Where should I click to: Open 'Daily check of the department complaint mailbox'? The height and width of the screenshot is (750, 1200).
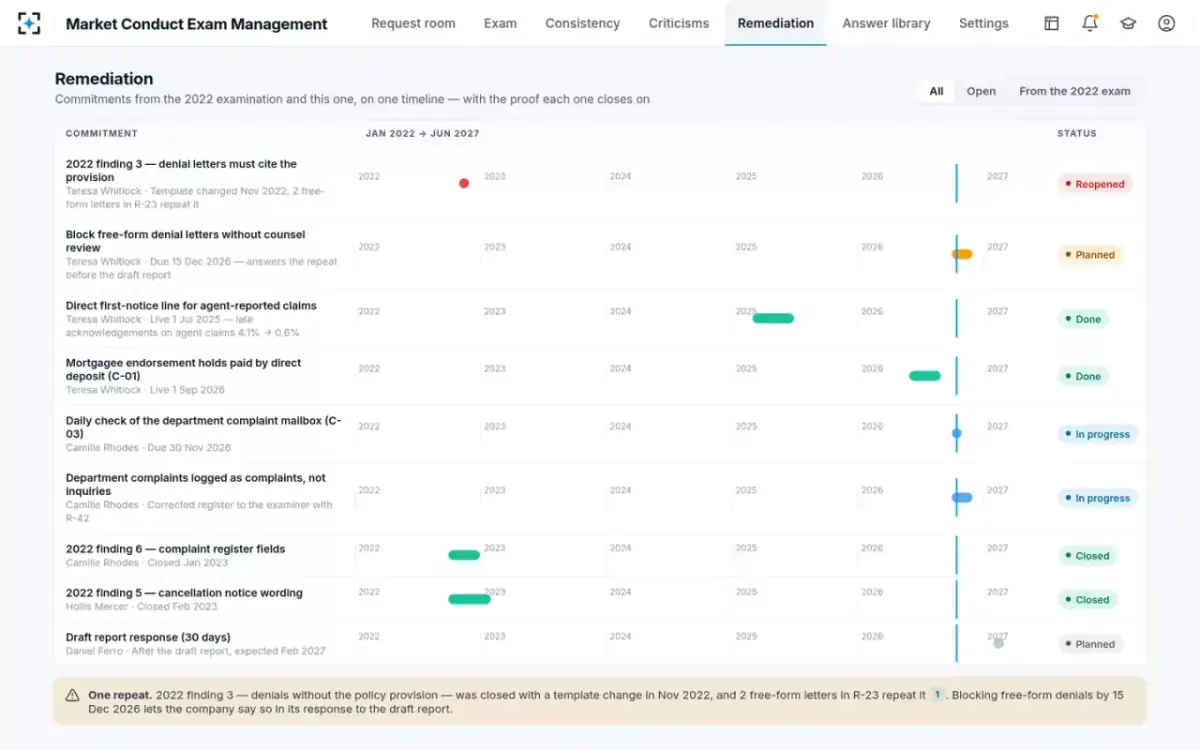[x=204, y=427]
